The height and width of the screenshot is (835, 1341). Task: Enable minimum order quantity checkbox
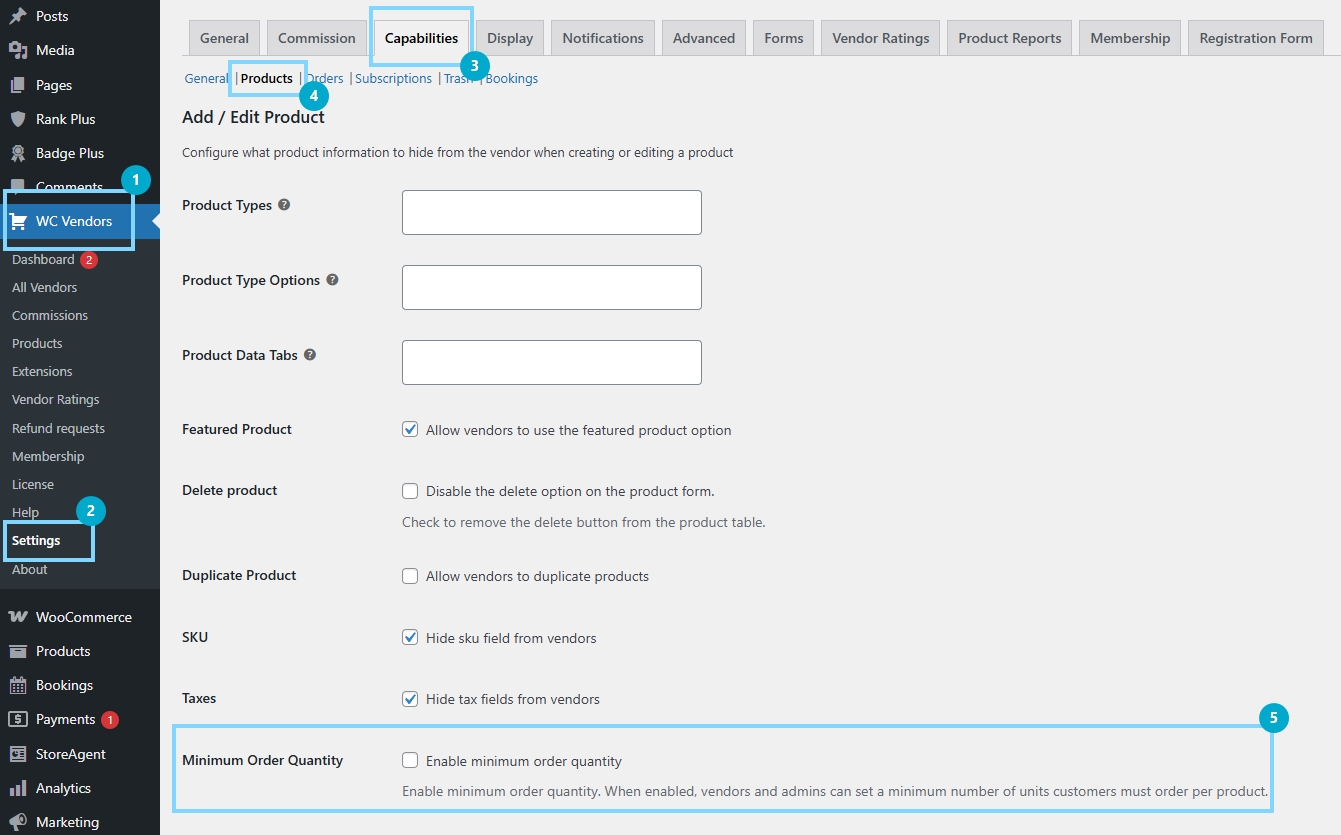[410, 761]
